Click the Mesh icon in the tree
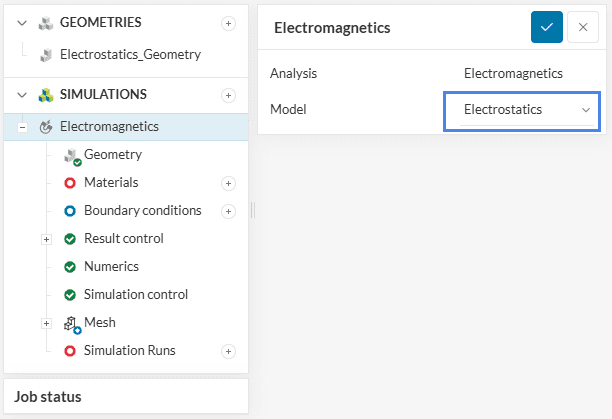This screenshot has height=419, width=612. tap(71, 324)
